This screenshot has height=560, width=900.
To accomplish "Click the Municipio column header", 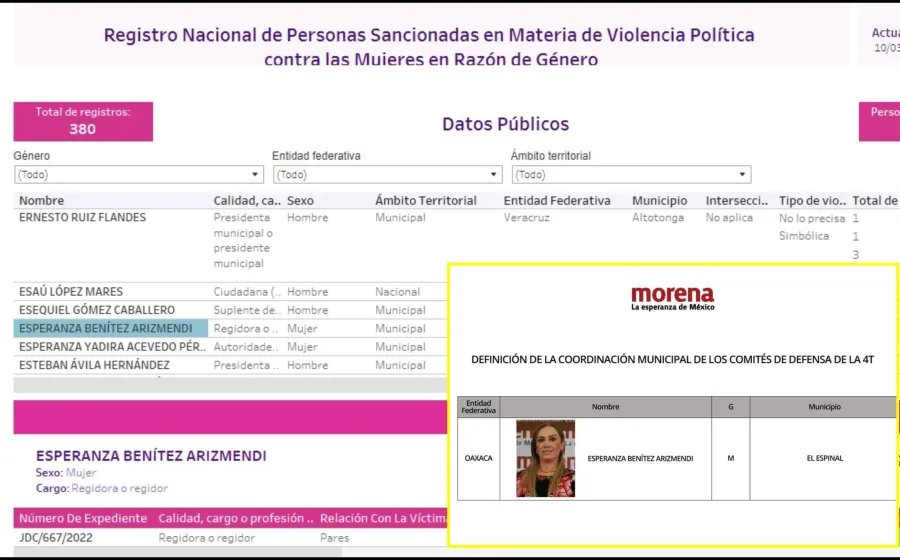I will point(660,200).
